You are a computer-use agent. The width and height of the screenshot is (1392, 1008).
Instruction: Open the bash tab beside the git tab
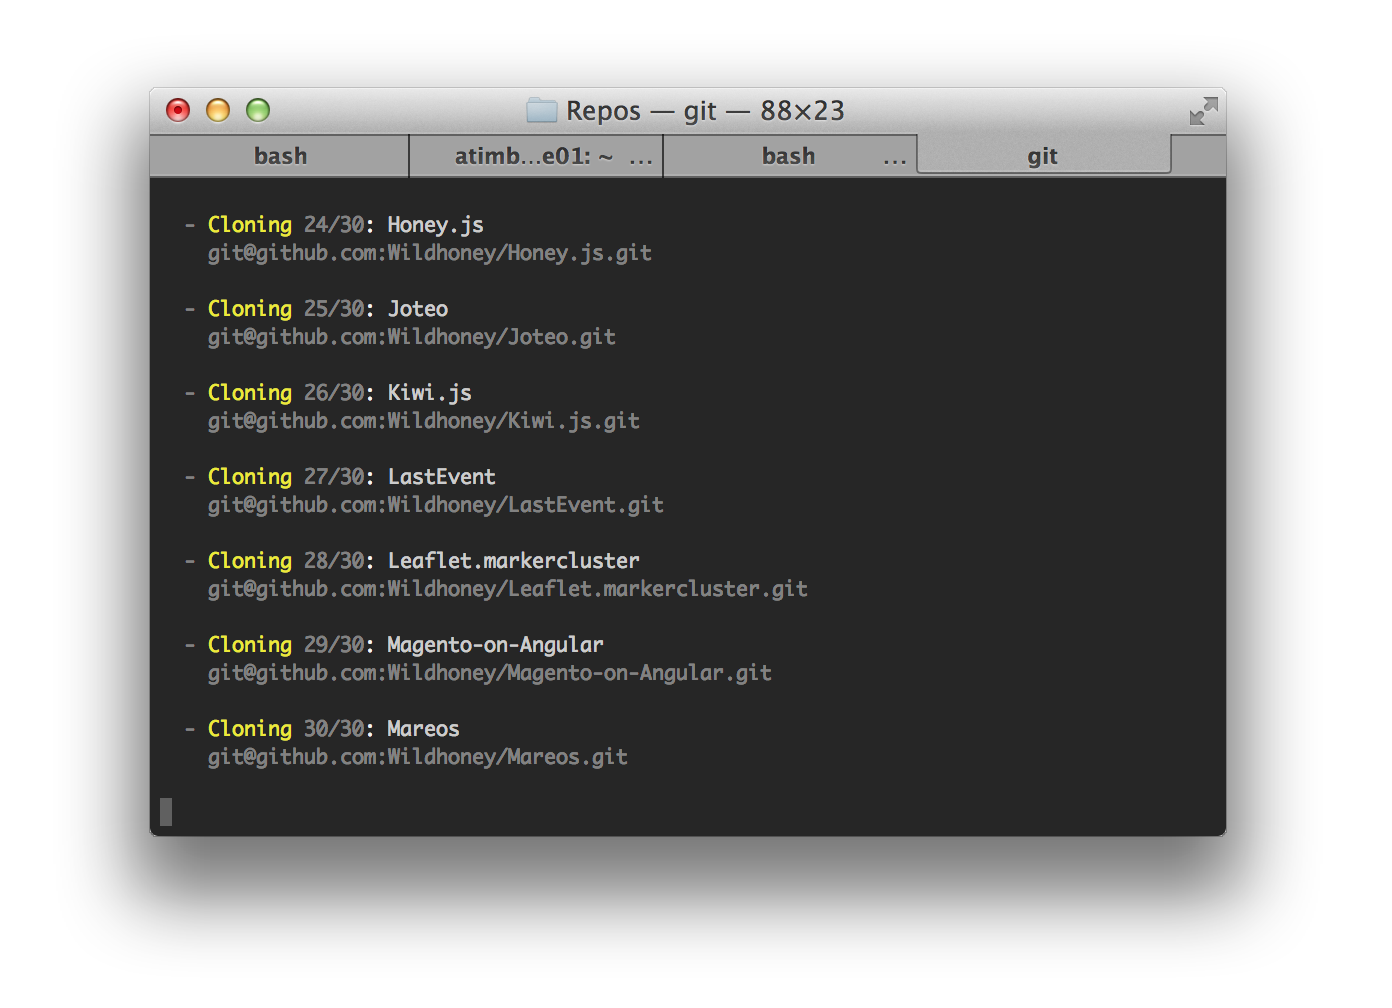(x=790, y=156)
